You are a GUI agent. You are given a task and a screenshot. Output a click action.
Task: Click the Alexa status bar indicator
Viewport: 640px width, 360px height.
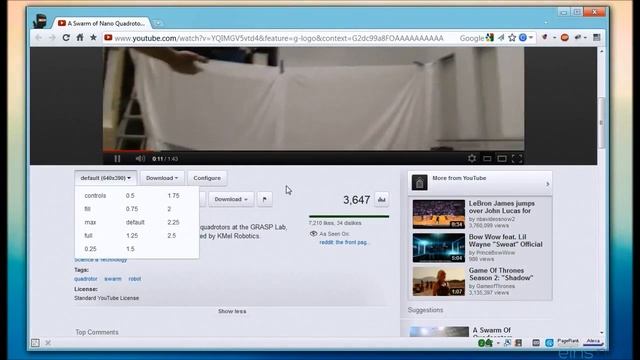593,342
